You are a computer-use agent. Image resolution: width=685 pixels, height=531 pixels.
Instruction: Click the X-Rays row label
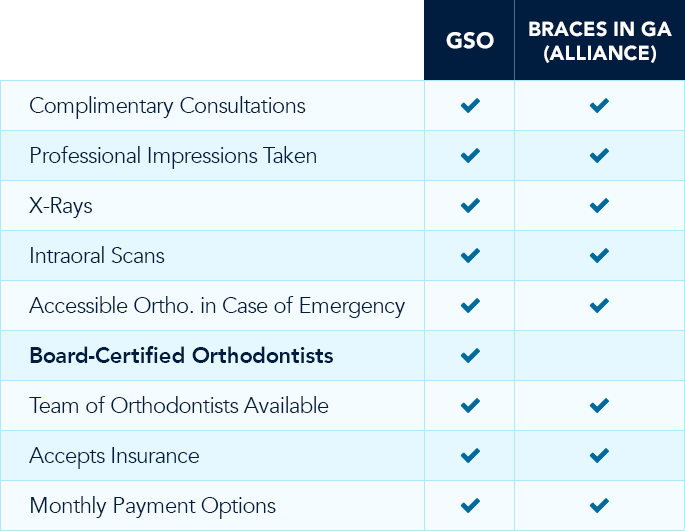(61, 206)
